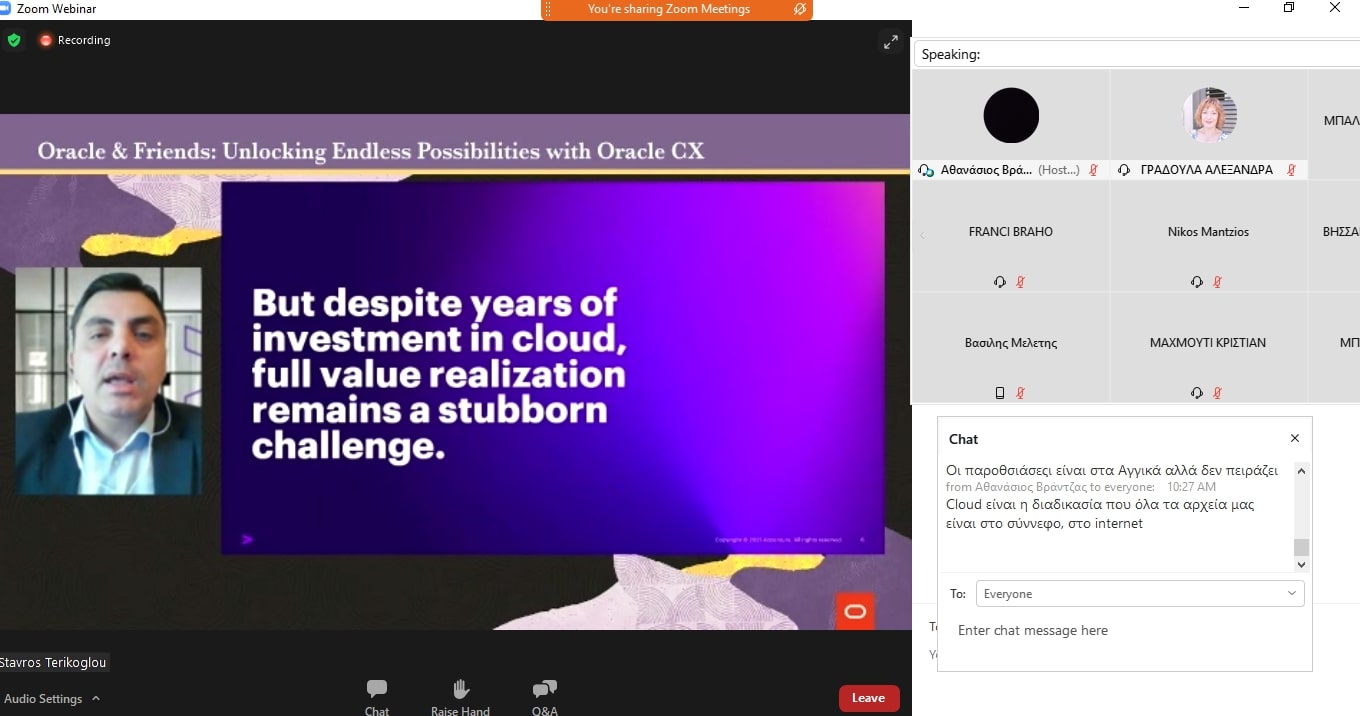
Task: Click the red Leave button
Action: 868,698
